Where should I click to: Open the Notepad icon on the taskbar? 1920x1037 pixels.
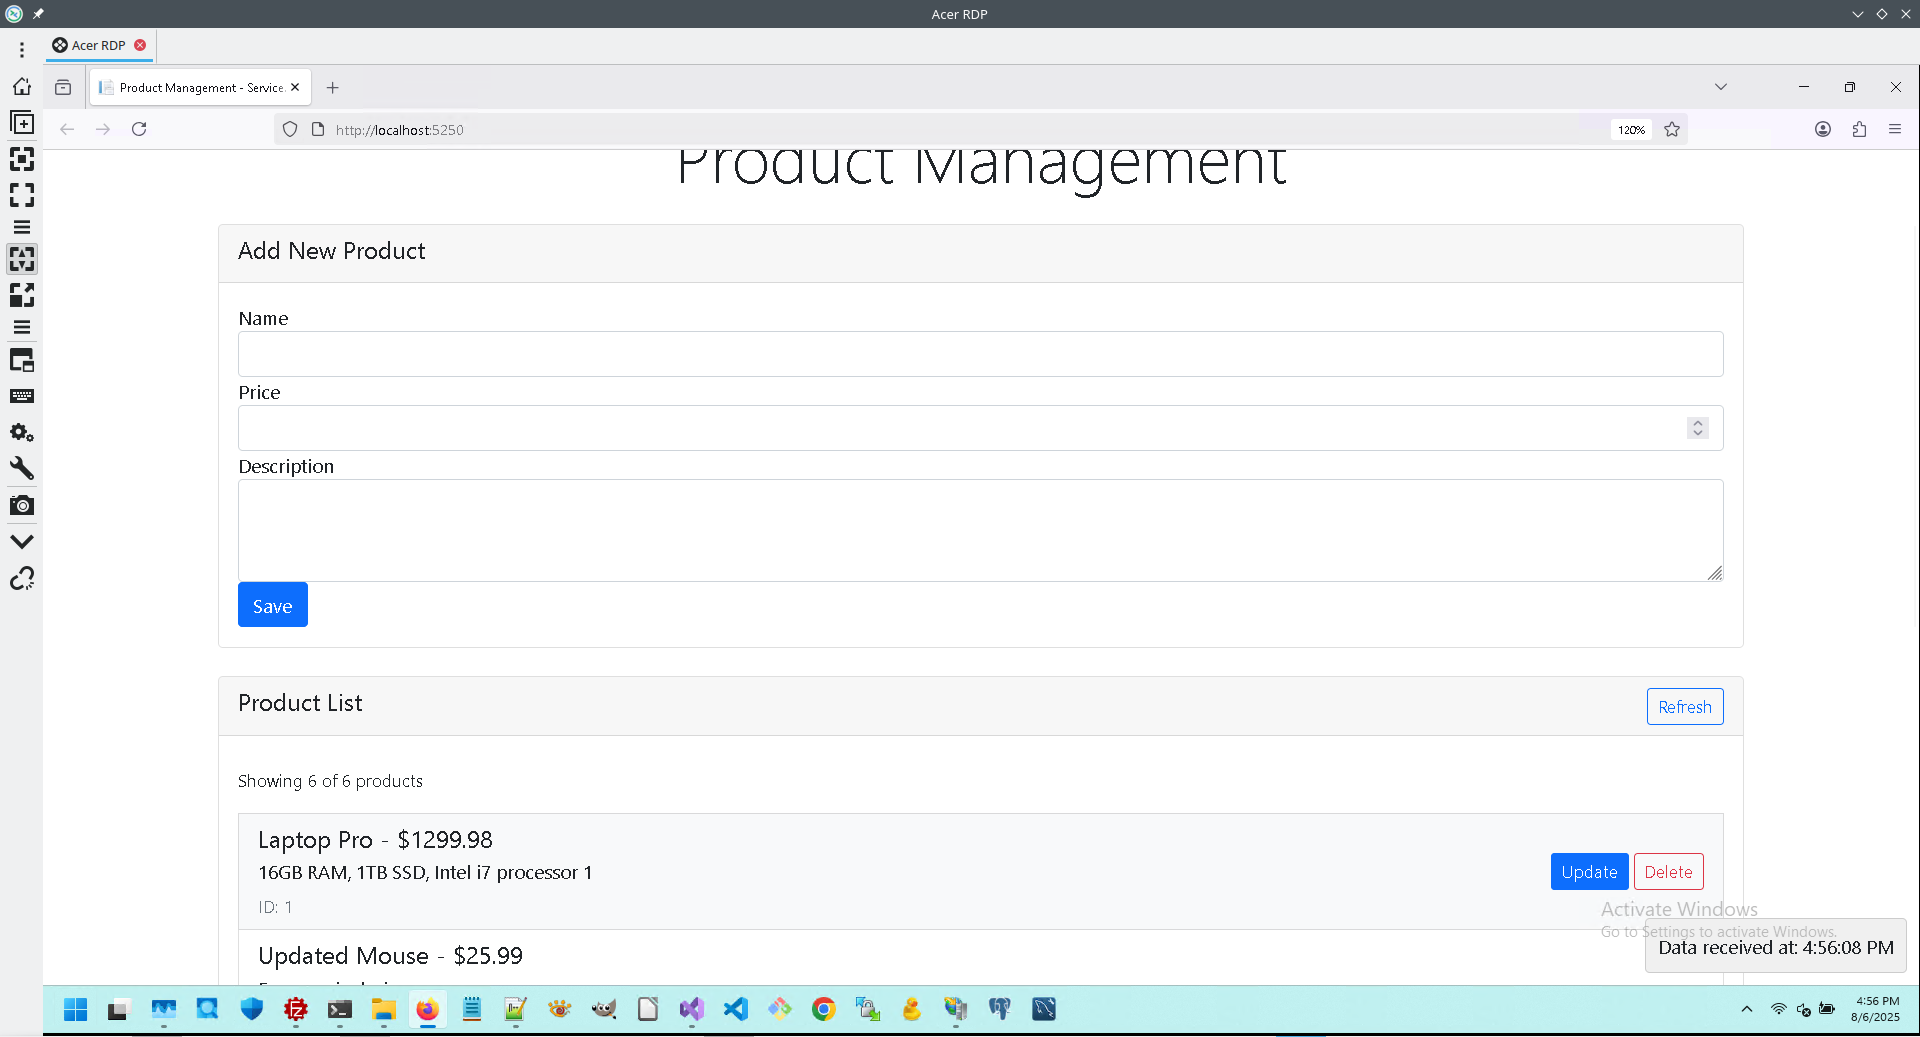(x=472, y=1009)
